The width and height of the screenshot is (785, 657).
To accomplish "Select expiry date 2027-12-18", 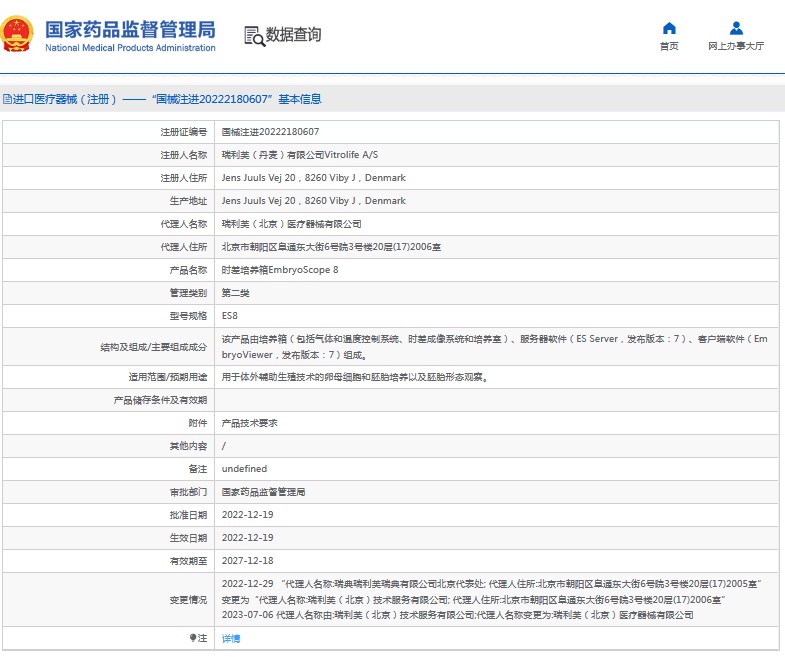I will 247,561.
